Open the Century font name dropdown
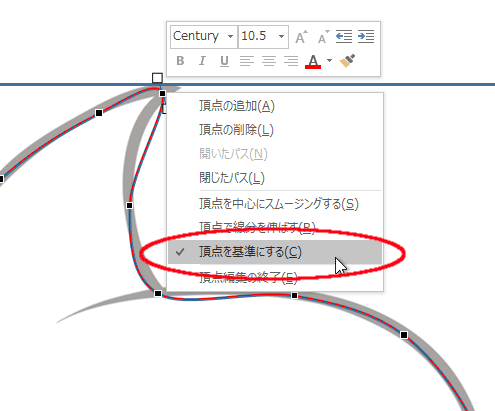The image size is (495, 411). [230, 36]
